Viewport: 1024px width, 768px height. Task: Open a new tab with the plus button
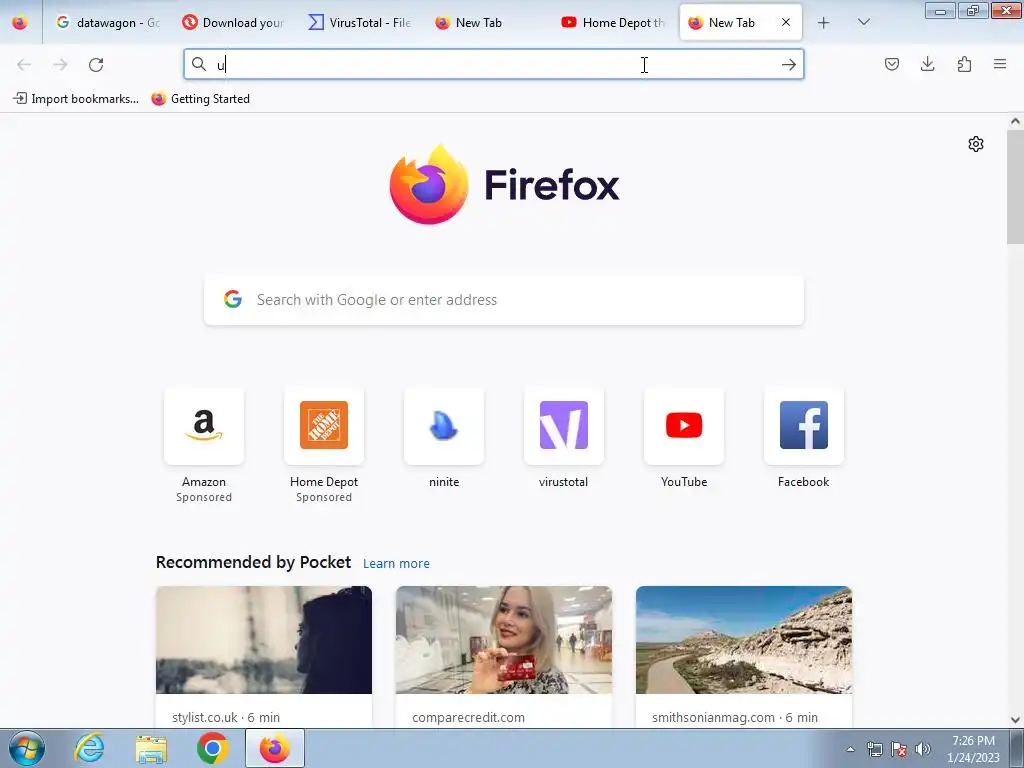pos(824,23)
